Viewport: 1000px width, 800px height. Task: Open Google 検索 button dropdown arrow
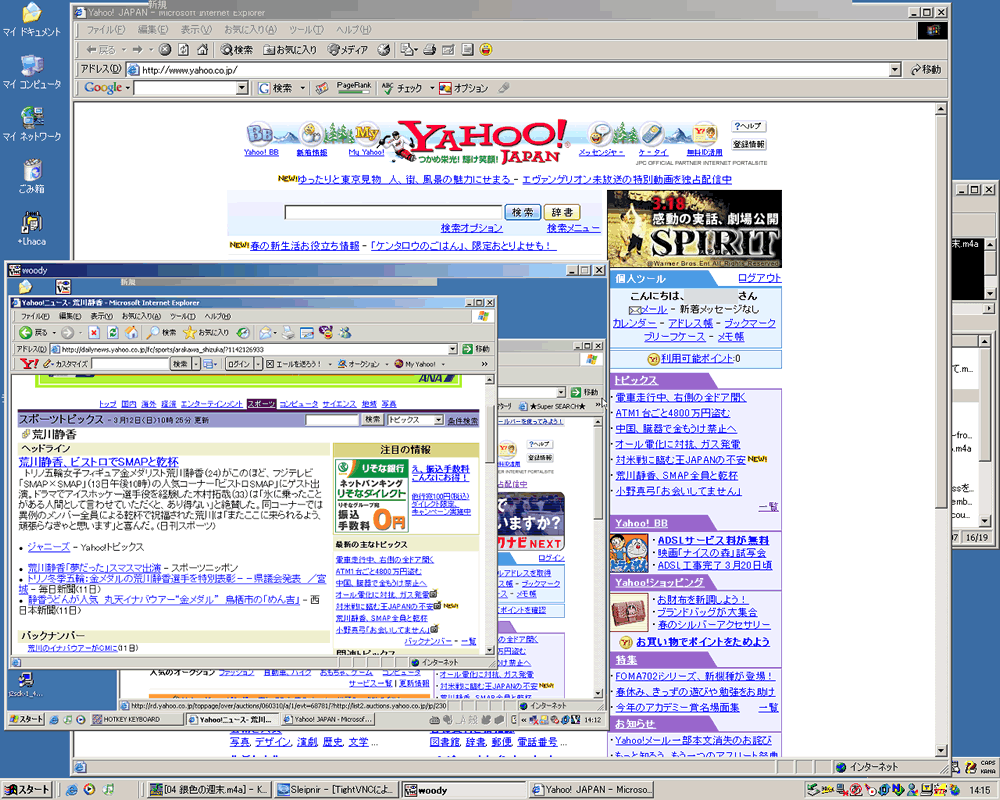pos(302,88)
